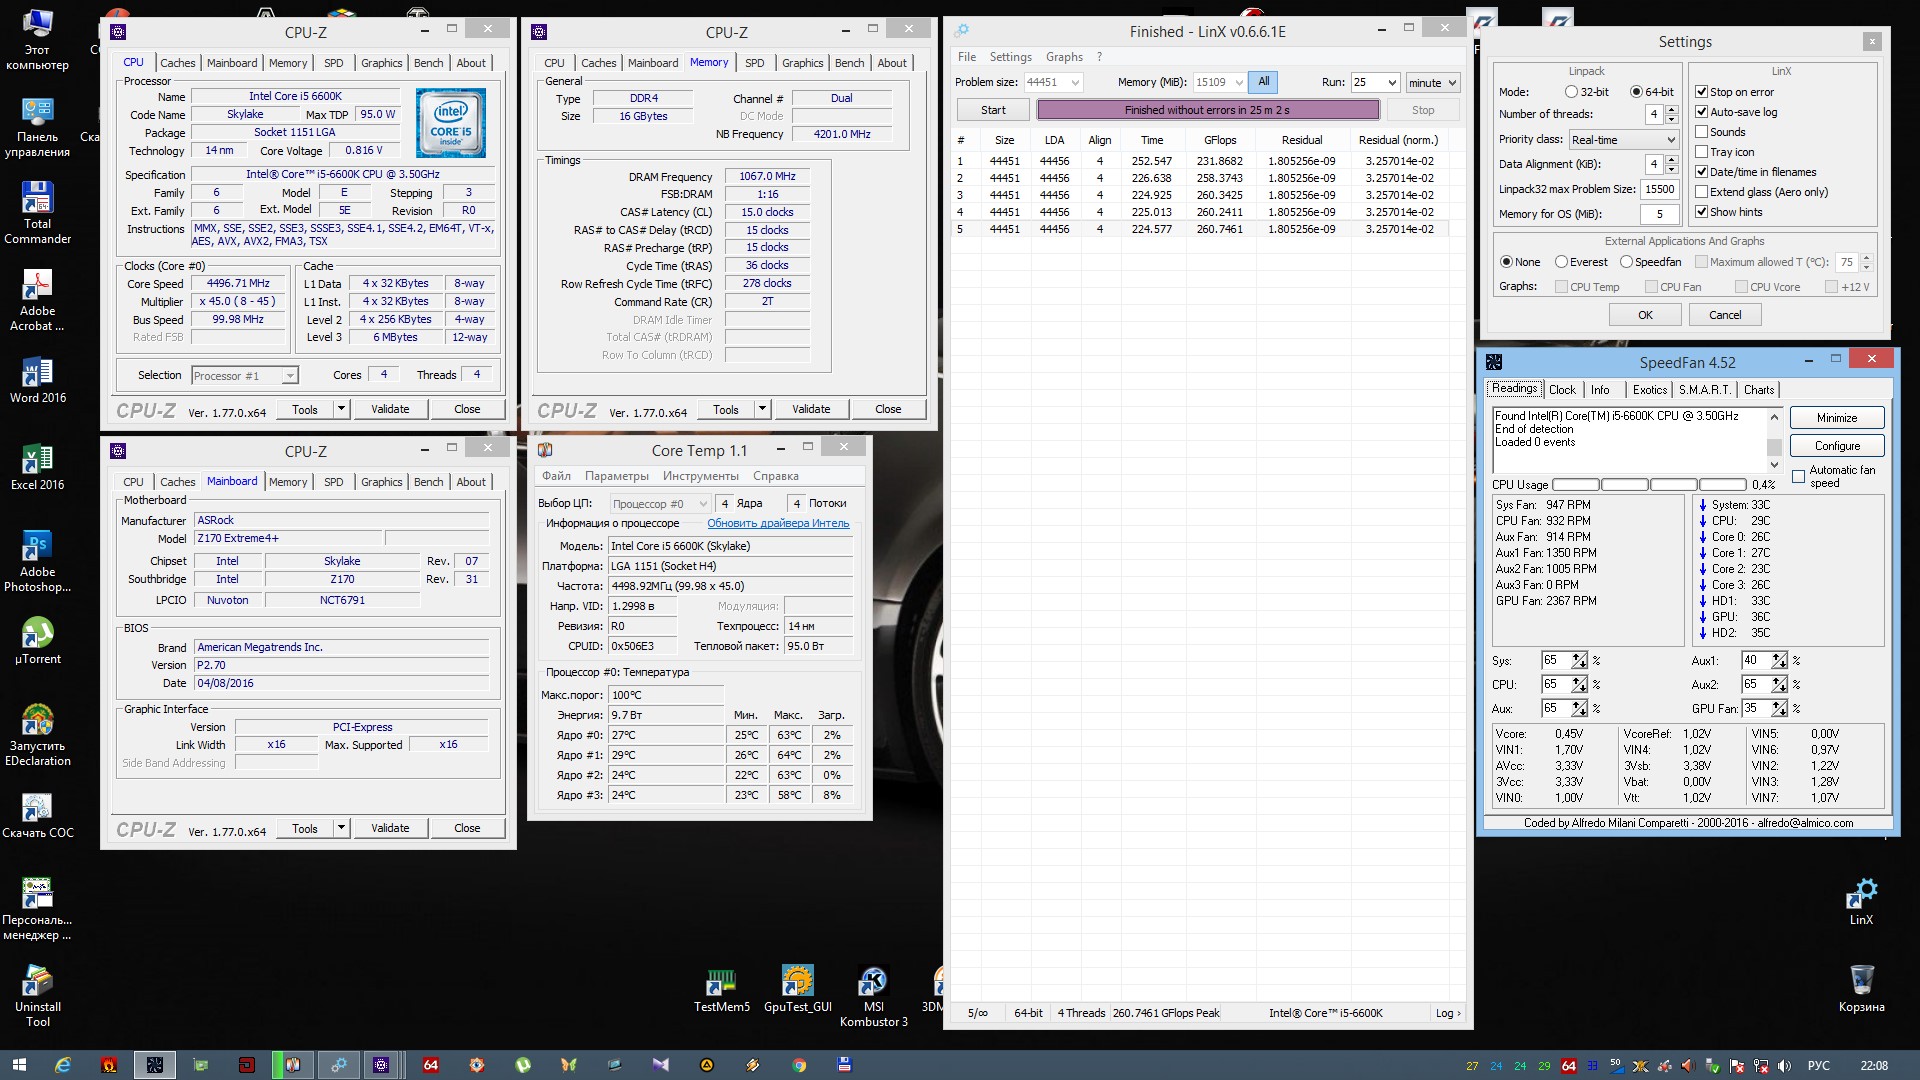Enable the Sounds checkbox in Settings
The width and height of the screenshot is (1920, 1080).
point(1701,132)
